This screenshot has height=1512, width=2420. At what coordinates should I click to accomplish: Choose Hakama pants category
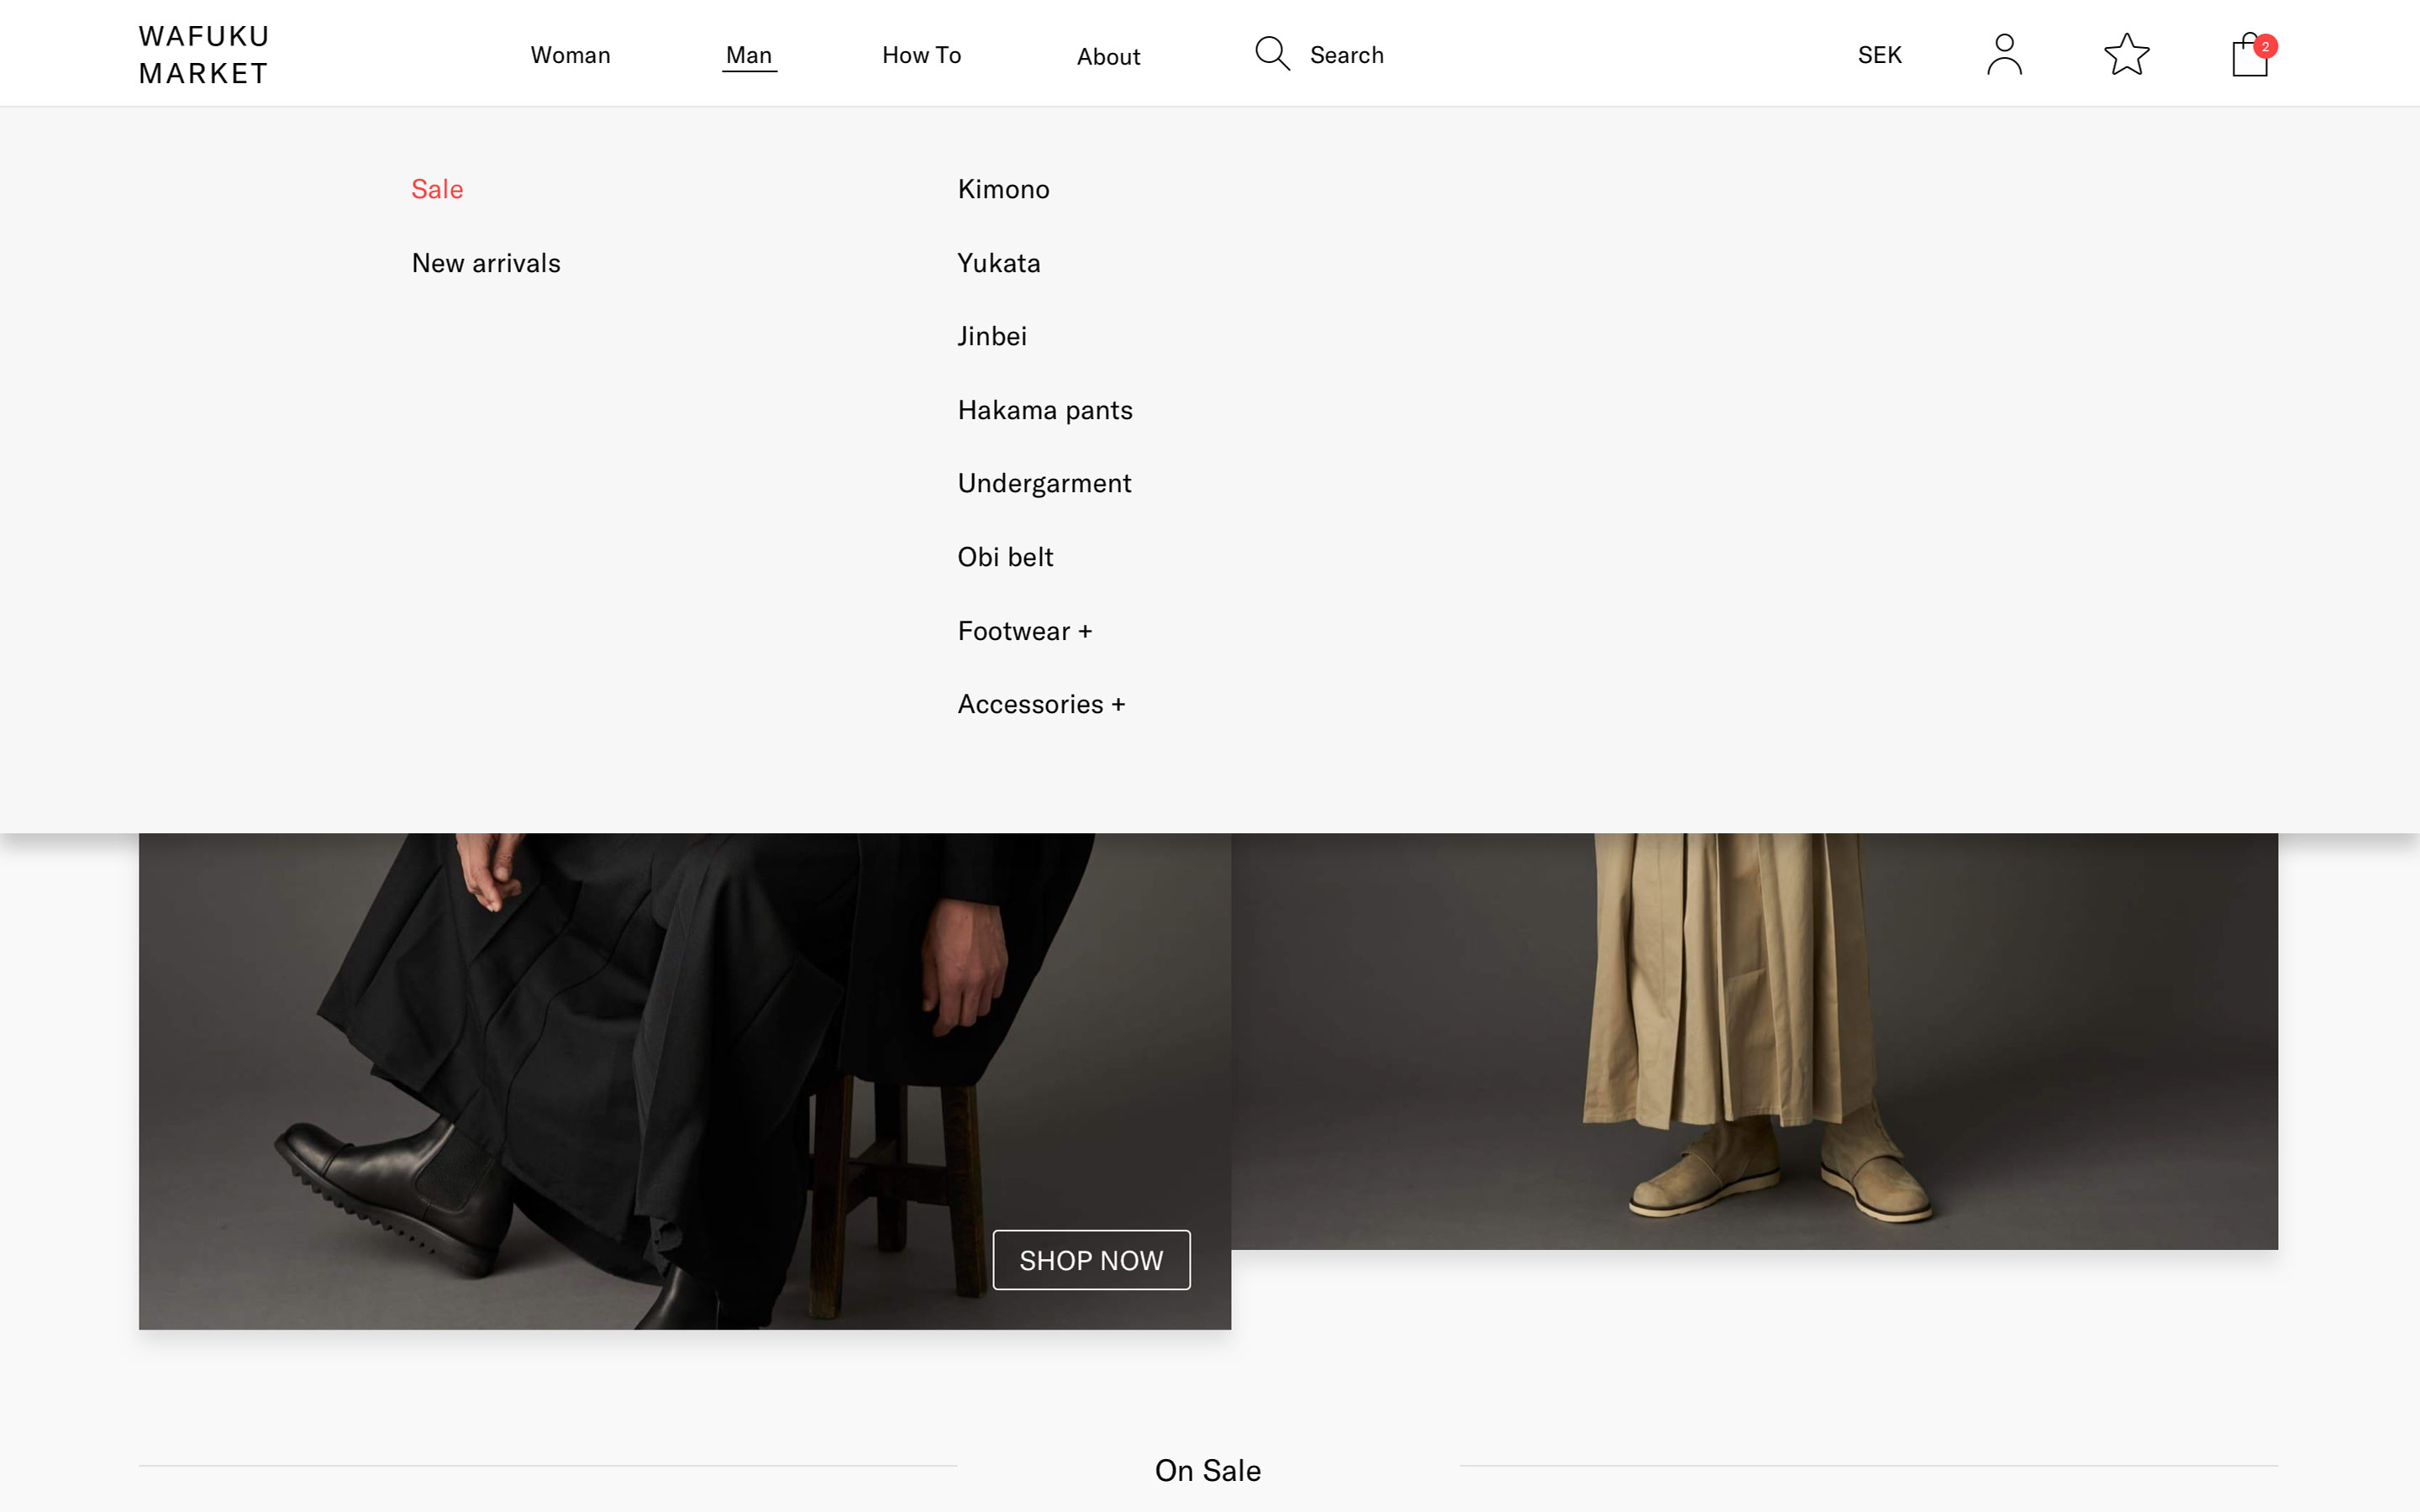(x=1045, y=410)
